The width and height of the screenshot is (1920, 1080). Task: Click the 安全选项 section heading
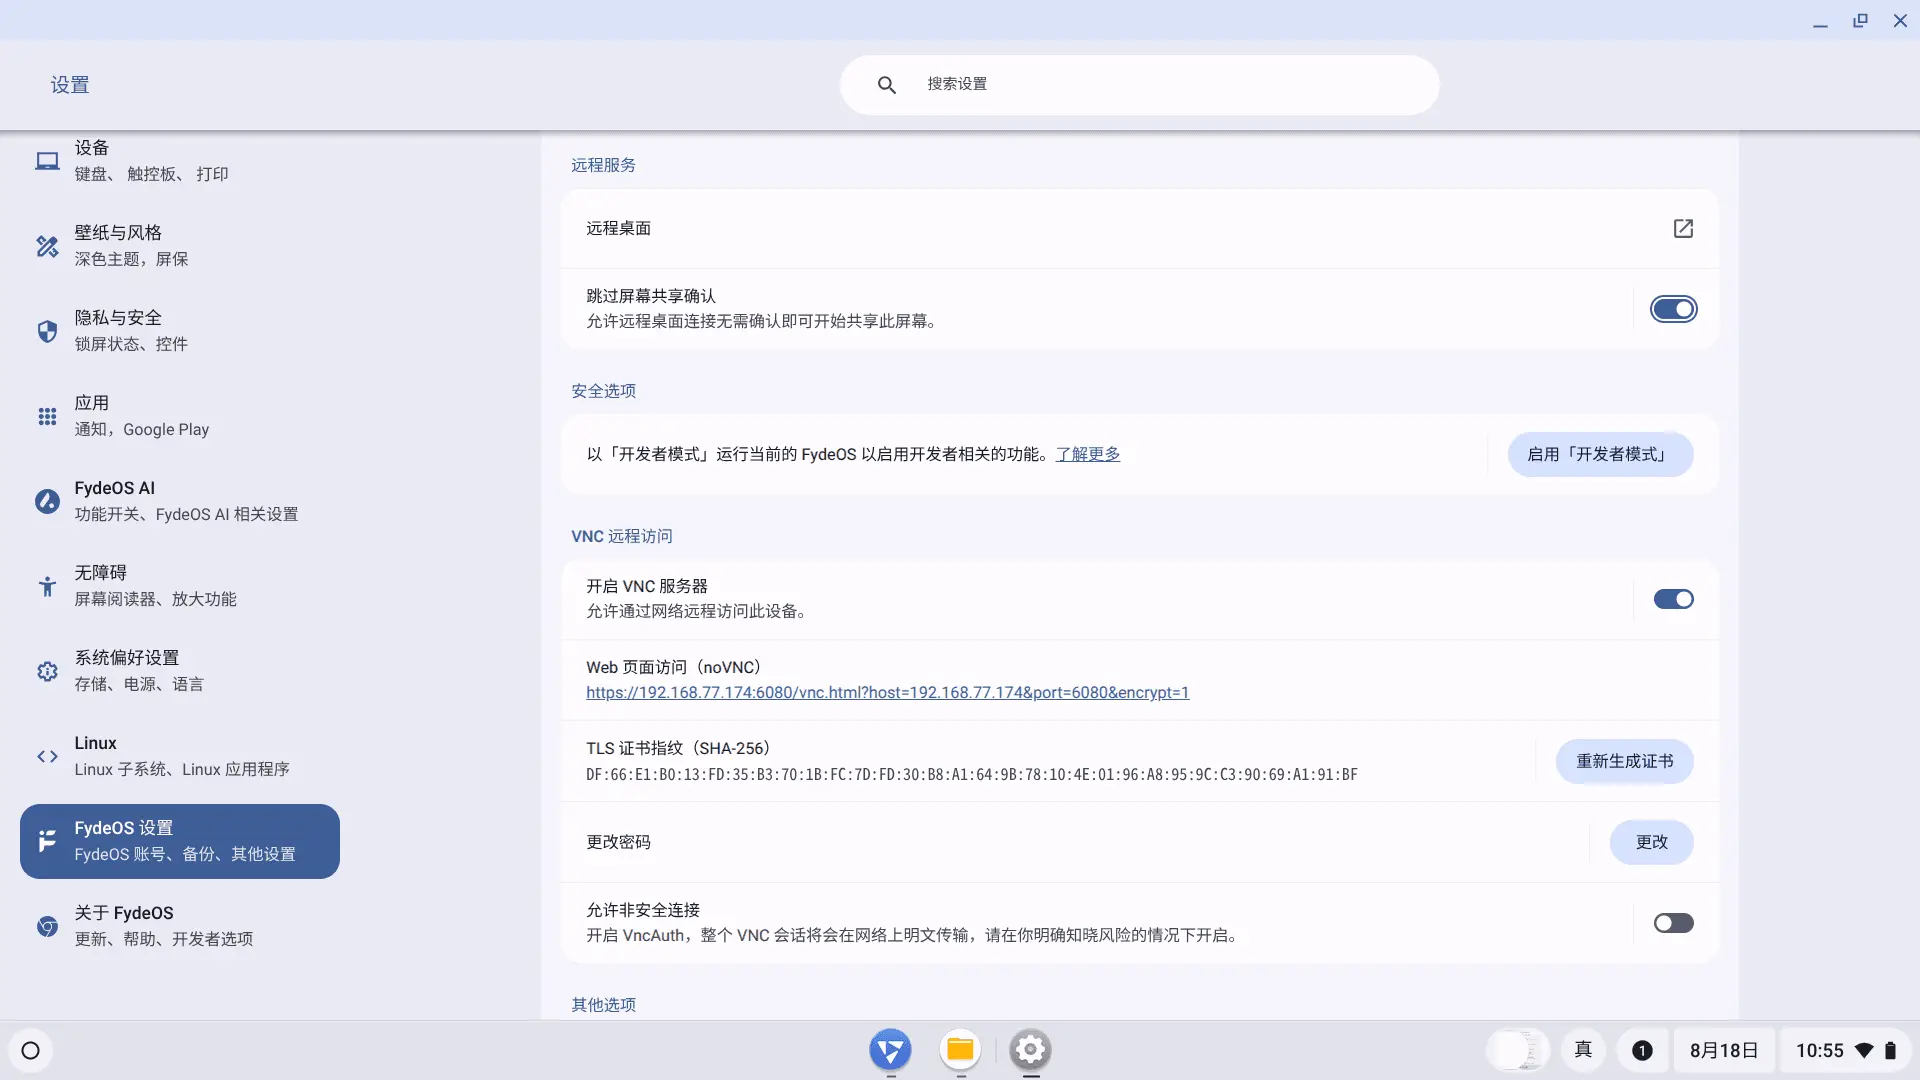click(x=603, y=391)
